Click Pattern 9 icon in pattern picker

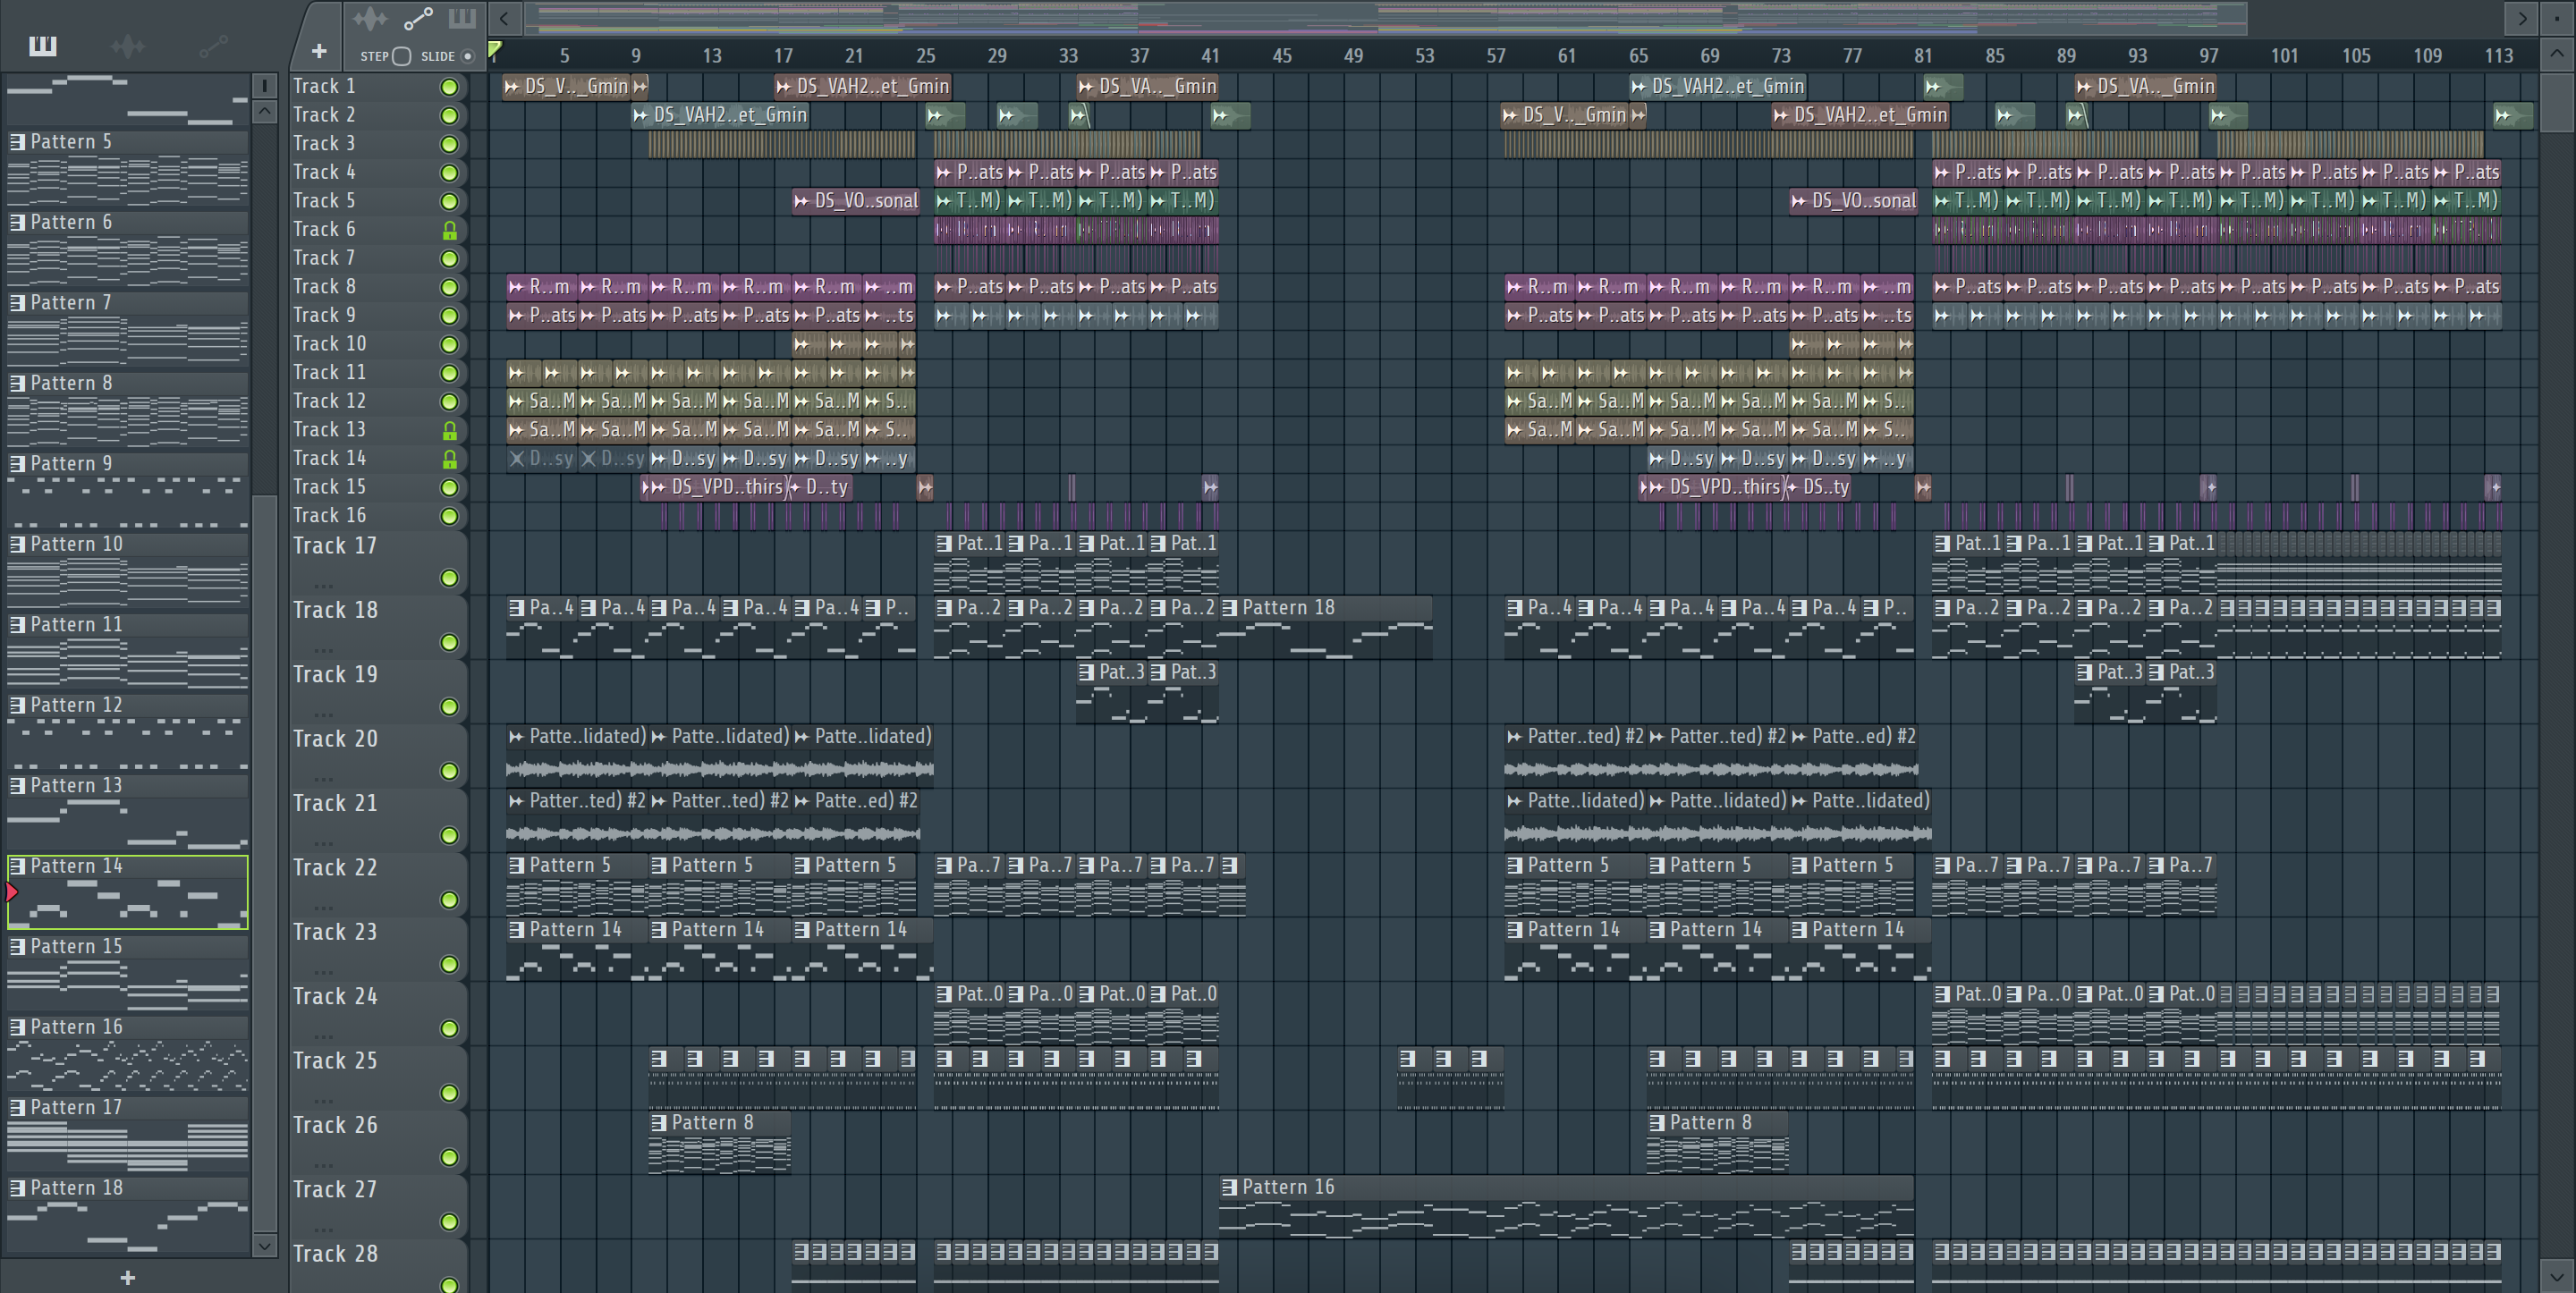tap(17, 464)
